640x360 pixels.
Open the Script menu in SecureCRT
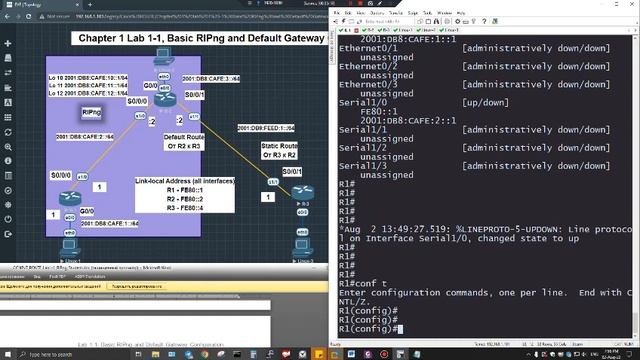coord(413,13)
